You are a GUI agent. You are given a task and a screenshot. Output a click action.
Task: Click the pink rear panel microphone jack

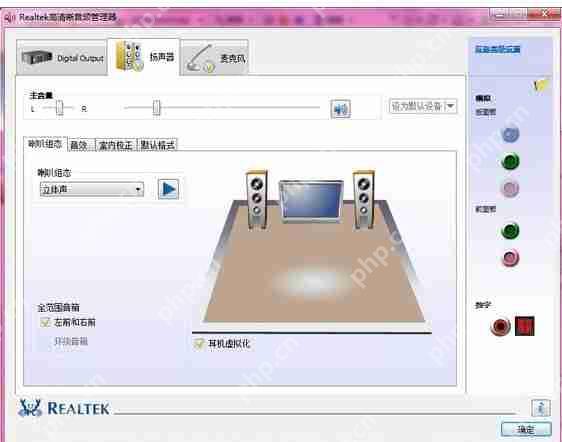[510, 188]
